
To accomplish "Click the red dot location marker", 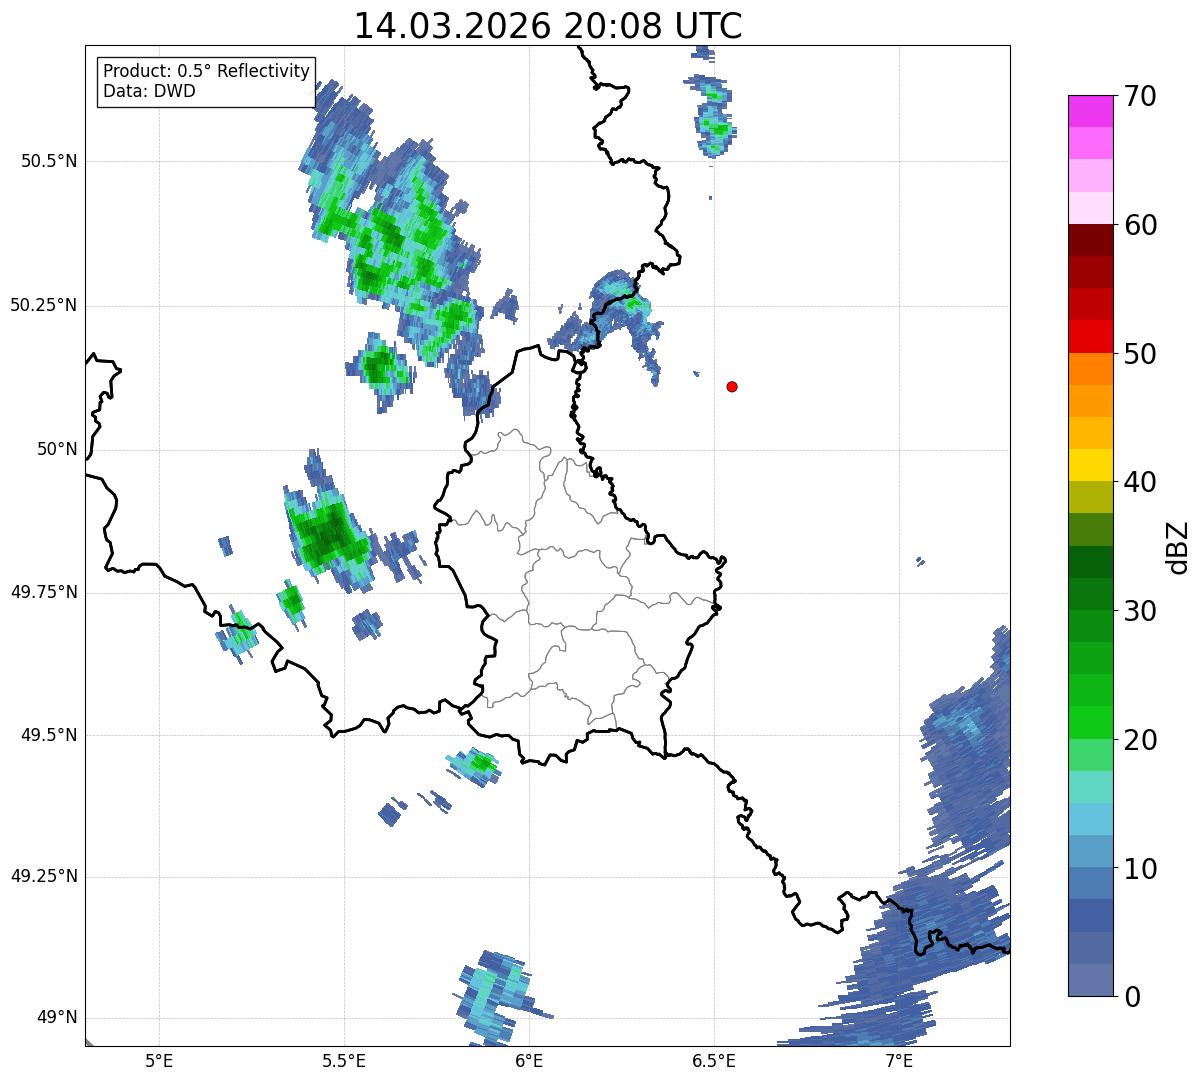I will click(x=732, y=386).
